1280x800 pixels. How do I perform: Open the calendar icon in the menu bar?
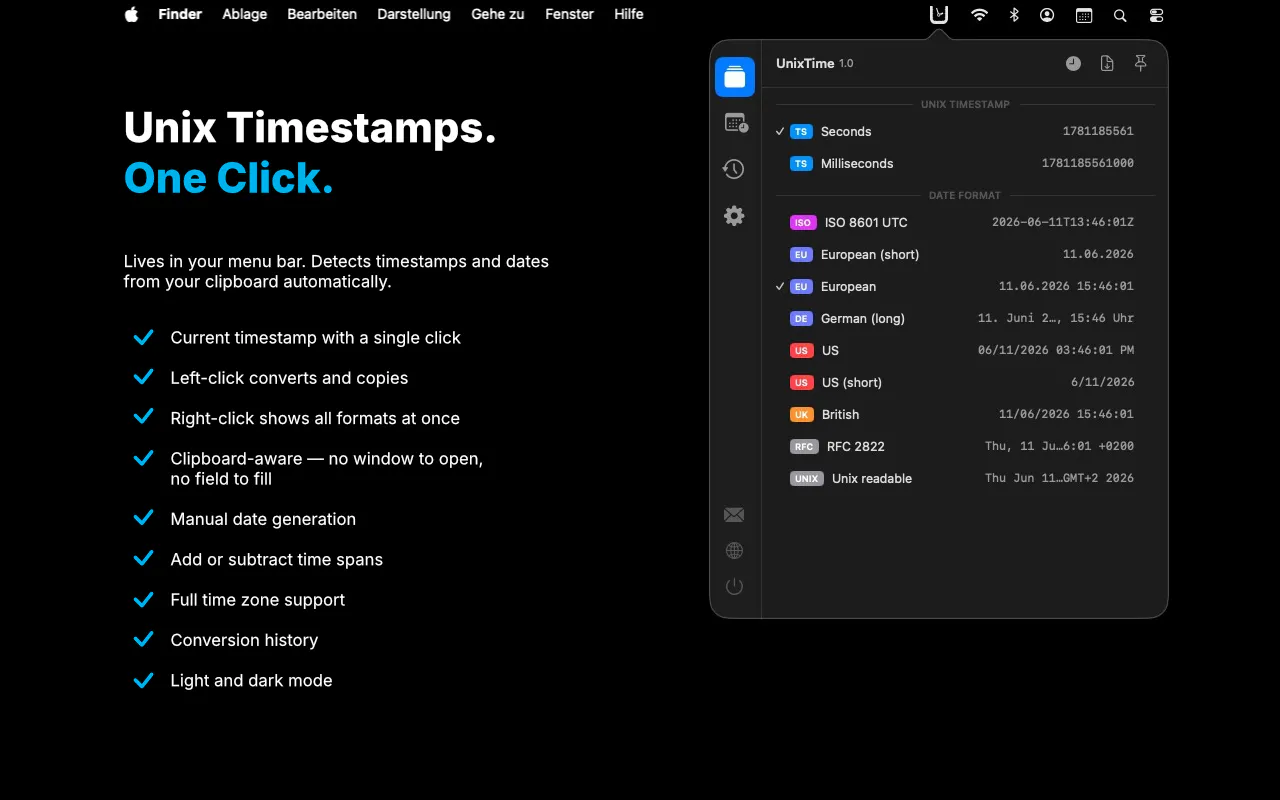pos(1084,15)
